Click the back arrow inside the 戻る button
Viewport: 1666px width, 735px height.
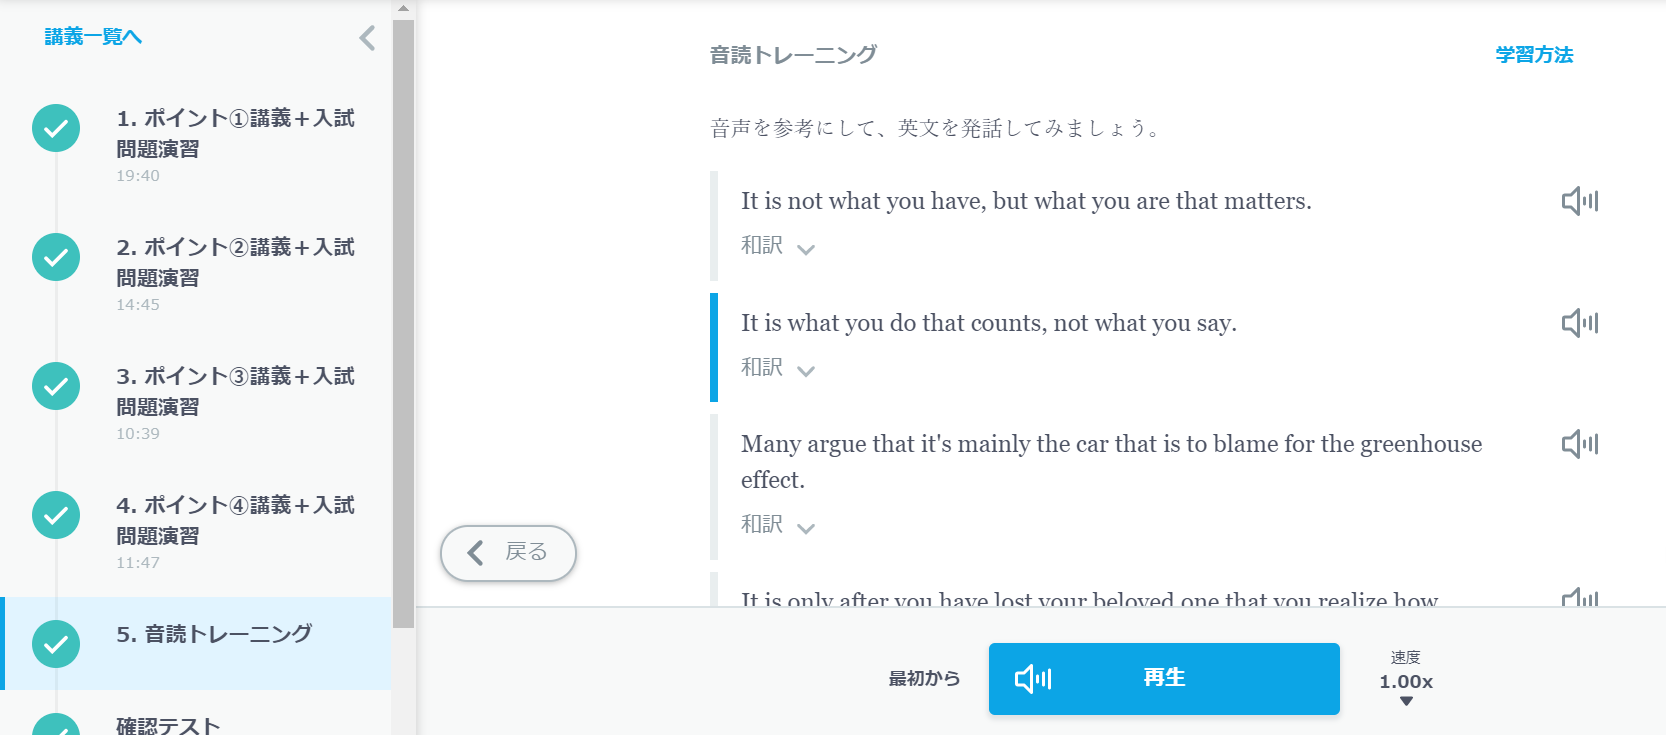(476, 553)
